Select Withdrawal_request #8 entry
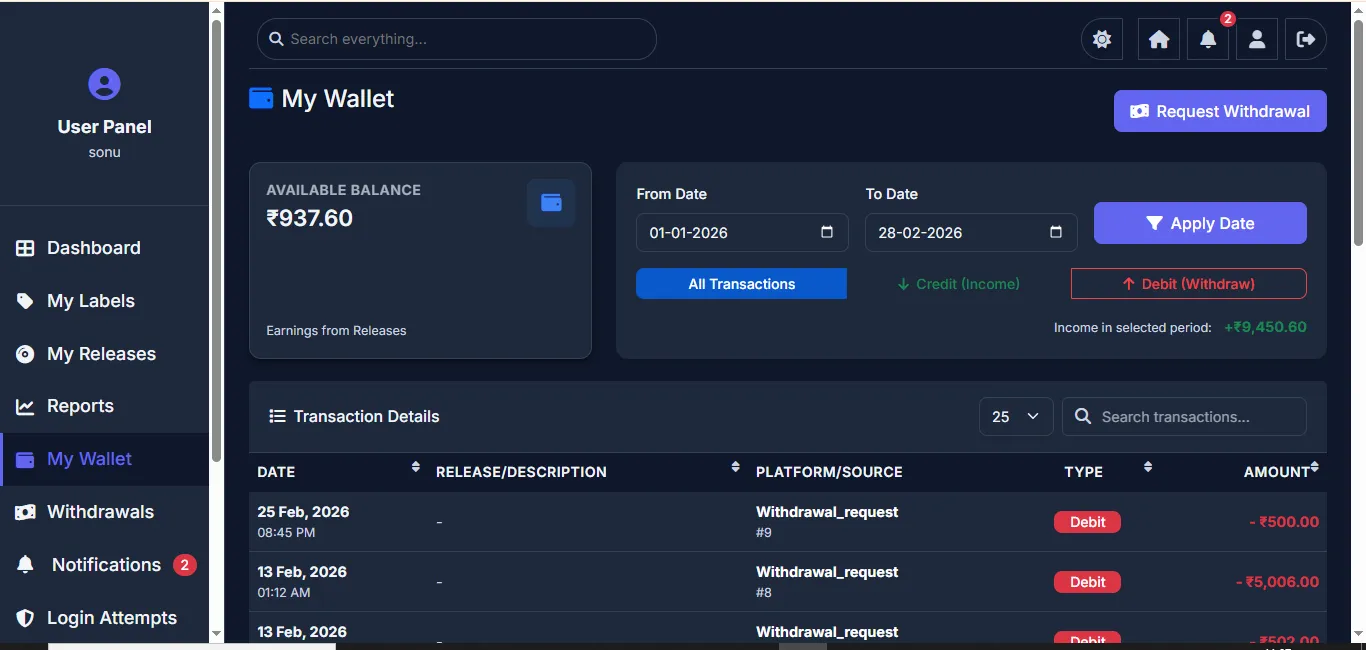The image size is (1366, 650). click(827, 581)
